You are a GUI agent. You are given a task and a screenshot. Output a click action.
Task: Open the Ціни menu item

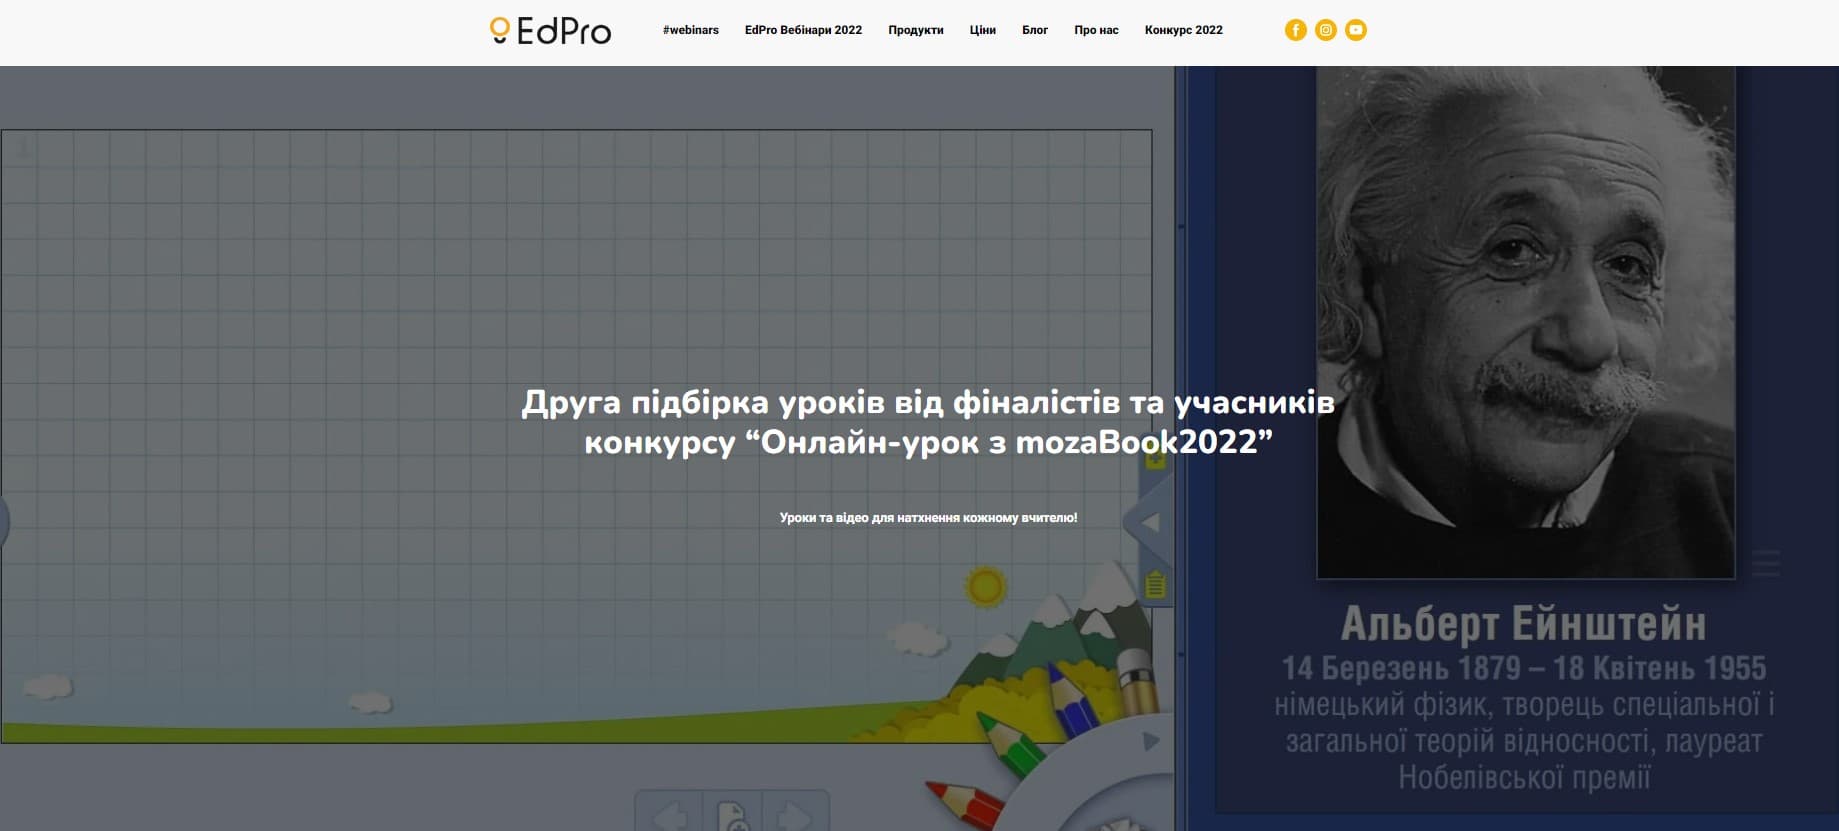(983, 30)
